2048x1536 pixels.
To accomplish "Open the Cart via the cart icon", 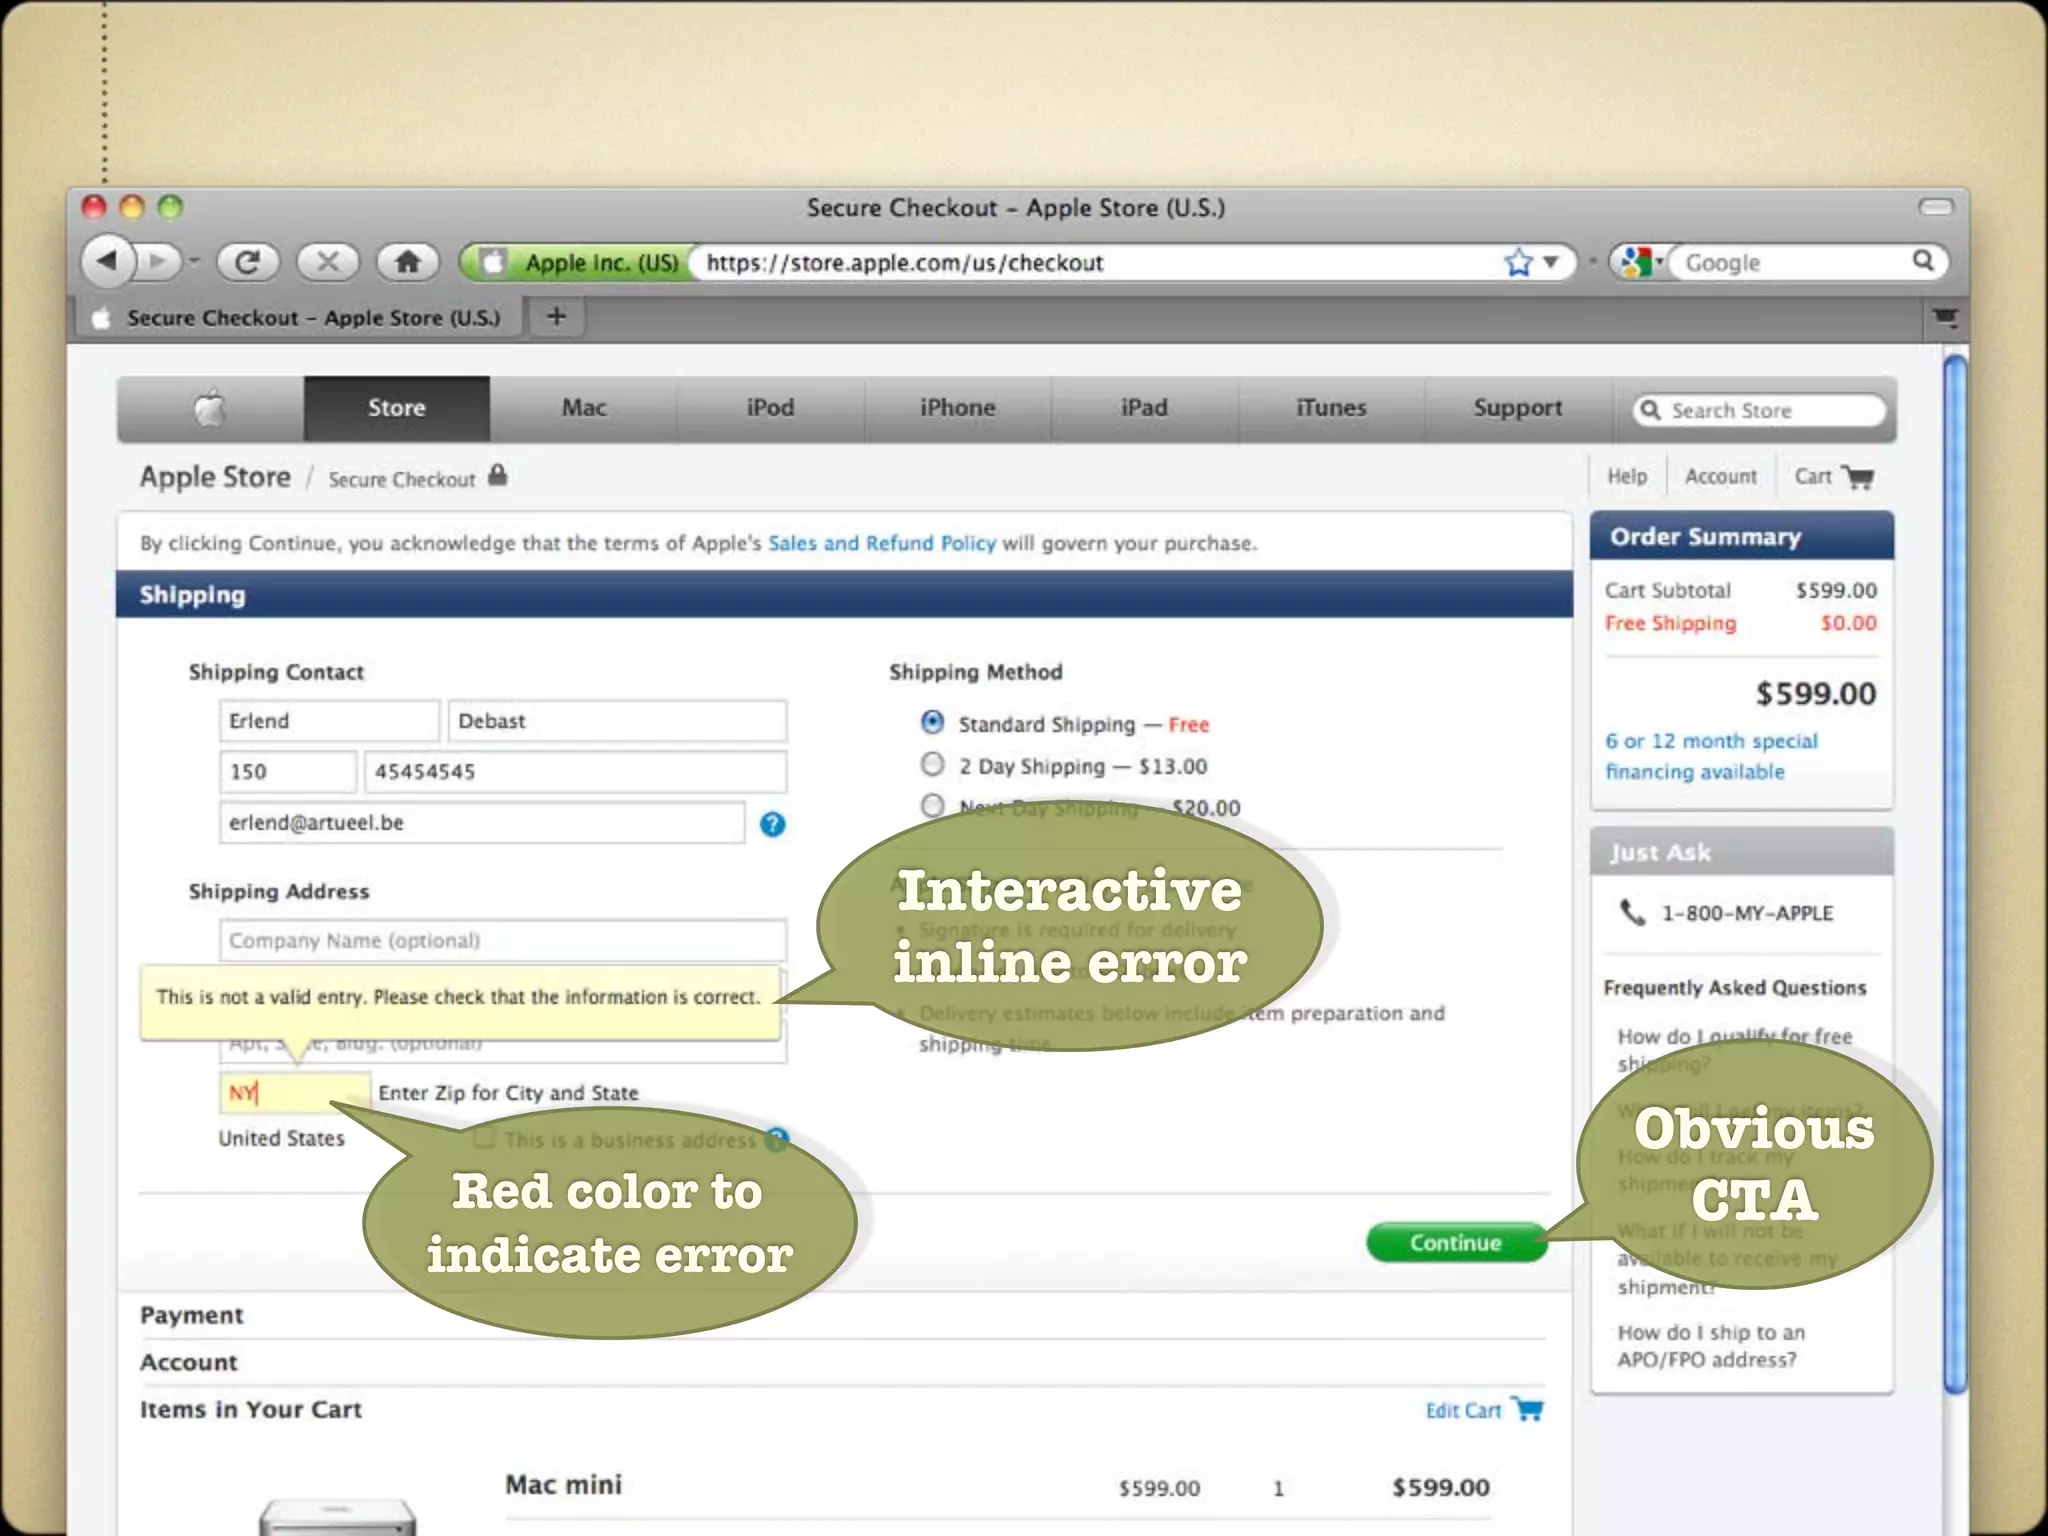I will 1858,477.
